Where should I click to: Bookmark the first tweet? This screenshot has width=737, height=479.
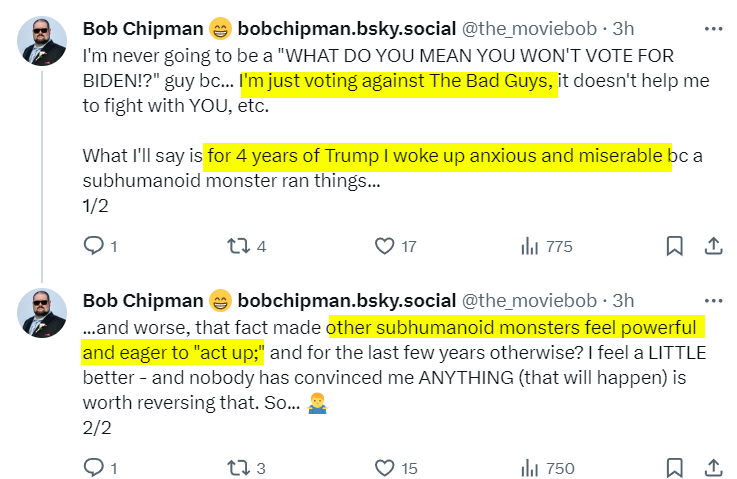point(675,246)
